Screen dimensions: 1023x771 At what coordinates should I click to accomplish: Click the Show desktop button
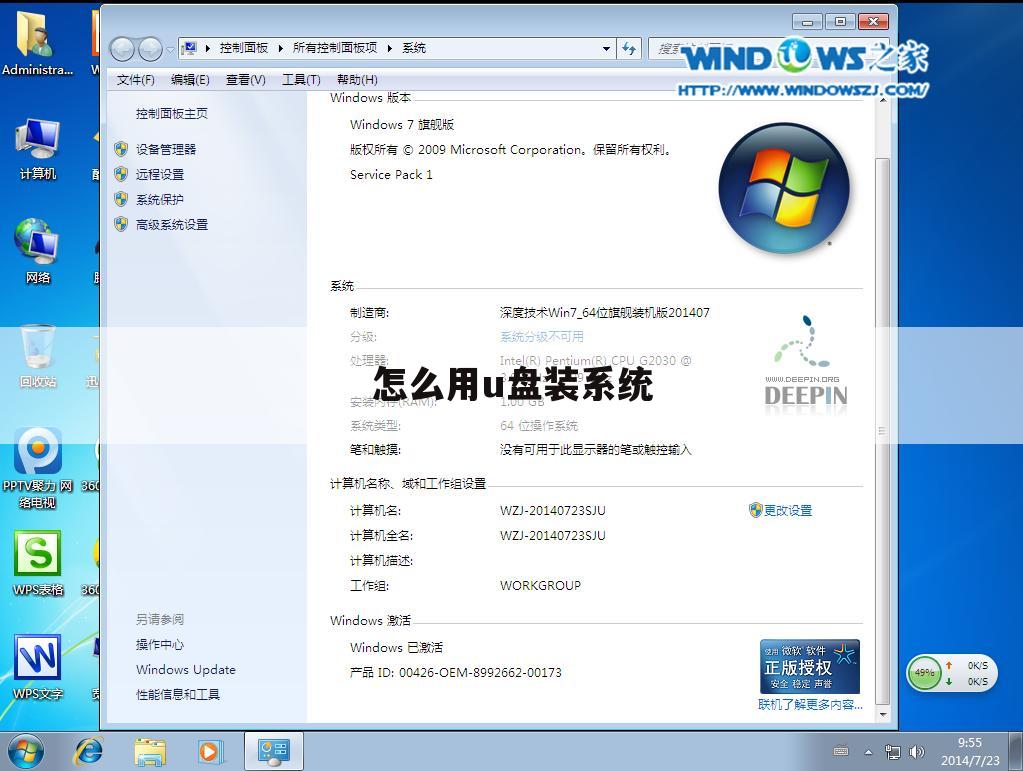click(1016, 751)
